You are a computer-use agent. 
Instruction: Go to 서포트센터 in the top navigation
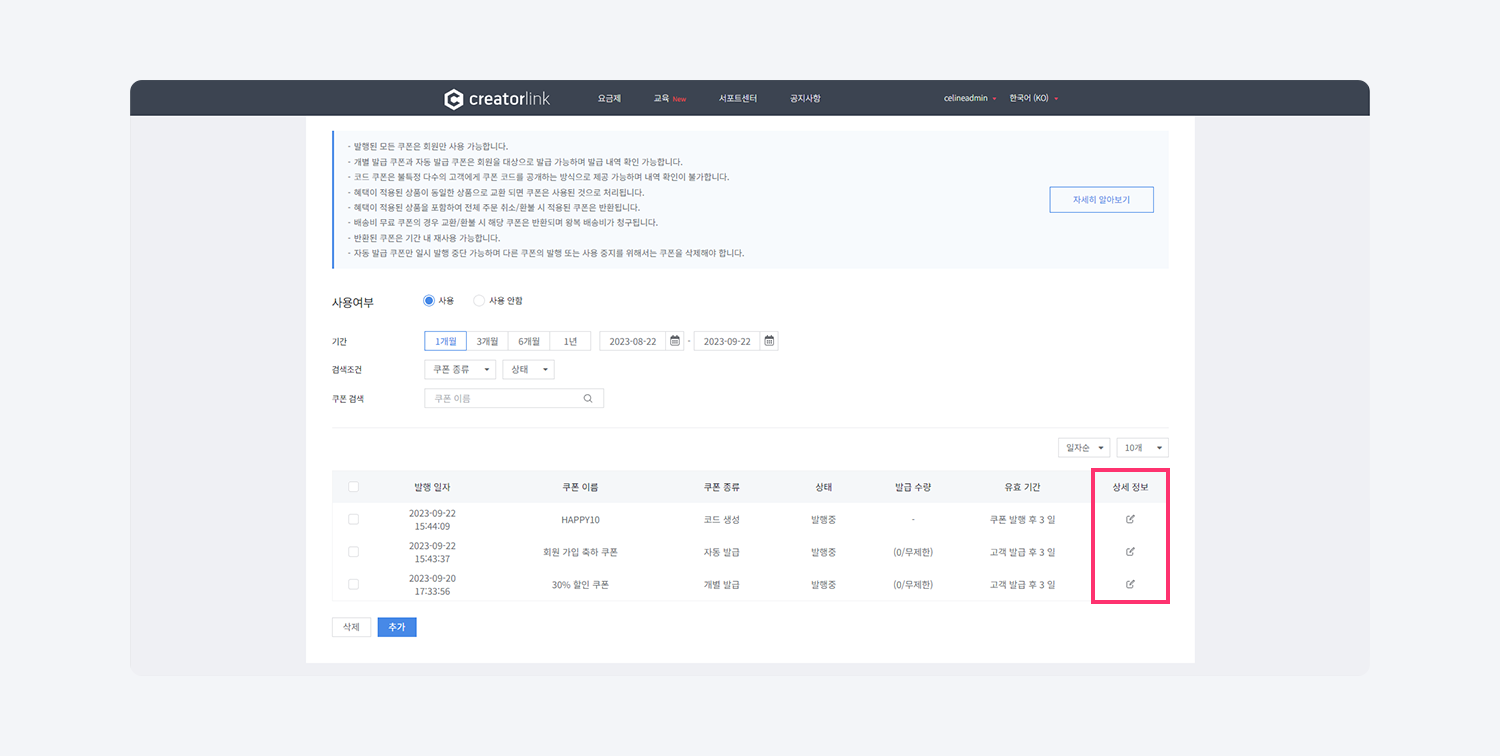coord(737,99)
